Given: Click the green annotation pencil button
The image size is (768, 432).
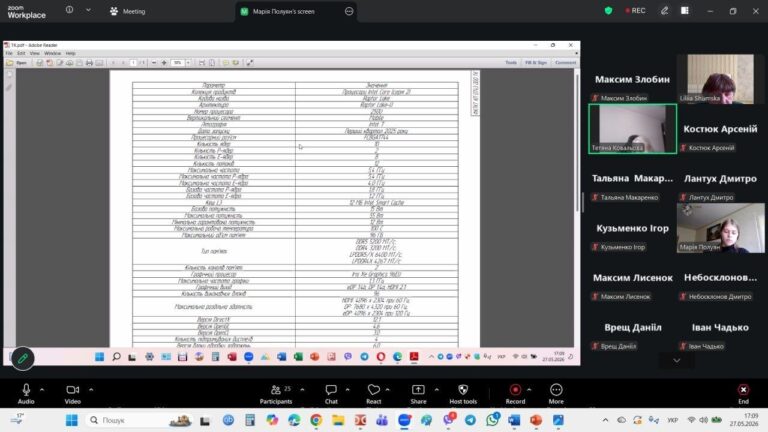Looking at the screenshot, I should tap(23, 359).
